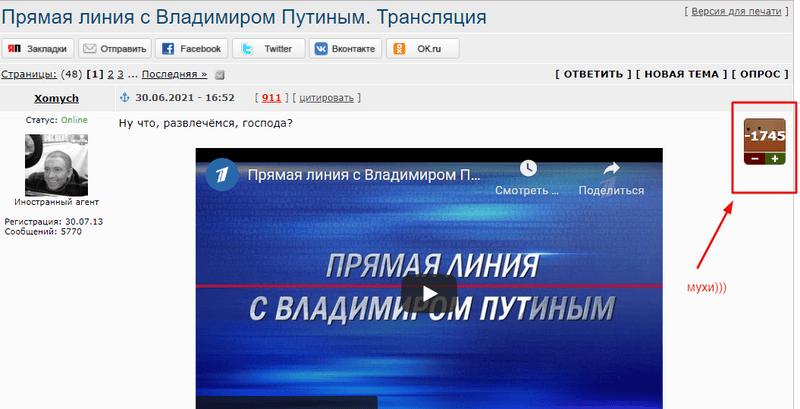This screenshot has width=800, height=409.
Task: Click the VK logo icon
Action: 321,49
